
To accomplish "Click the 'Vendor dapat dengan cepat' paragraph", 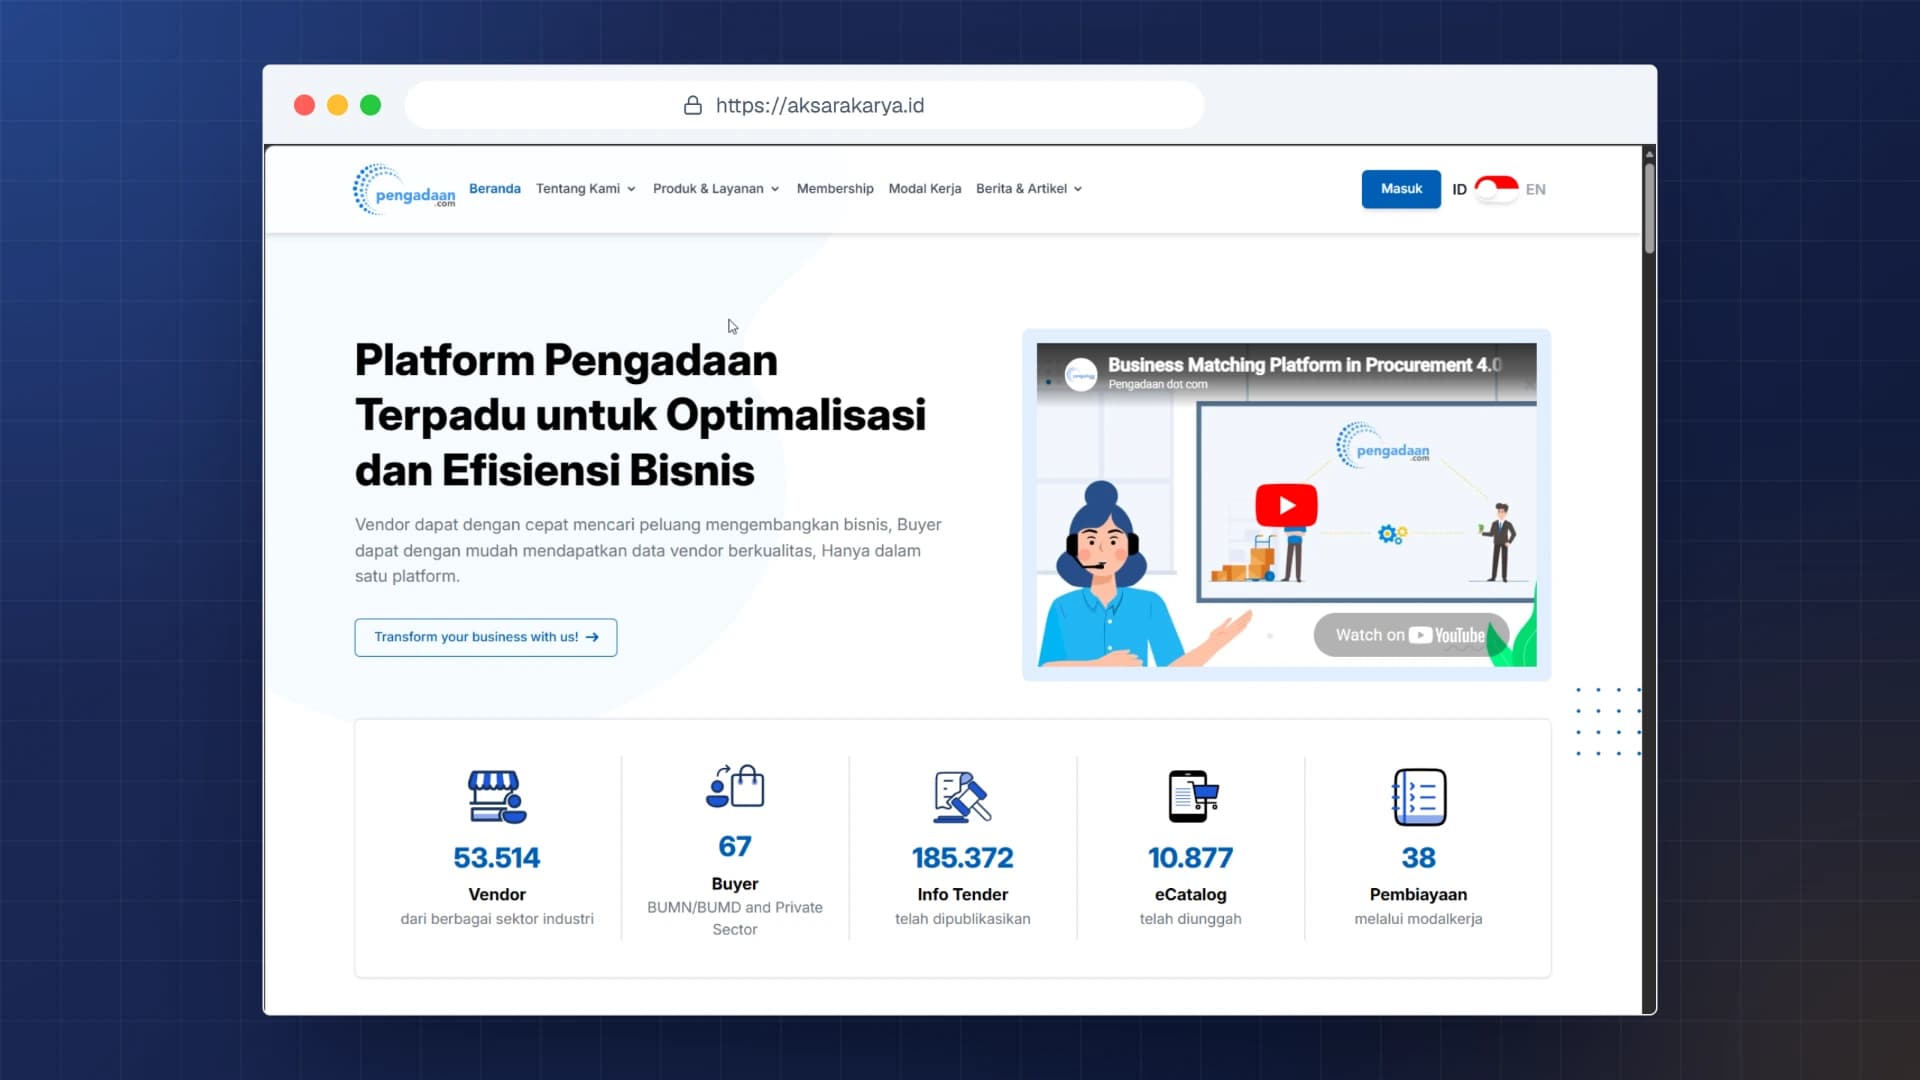I will point(648,550).
